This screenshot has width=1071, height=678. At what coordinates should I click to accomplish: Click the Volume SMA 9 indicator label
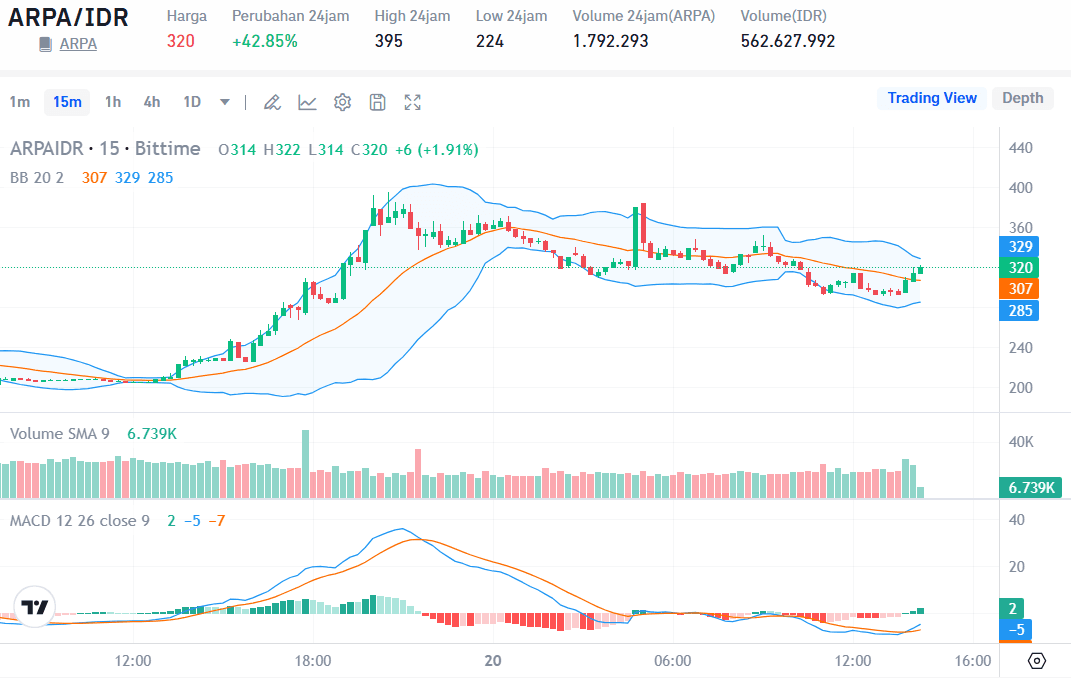60,434
